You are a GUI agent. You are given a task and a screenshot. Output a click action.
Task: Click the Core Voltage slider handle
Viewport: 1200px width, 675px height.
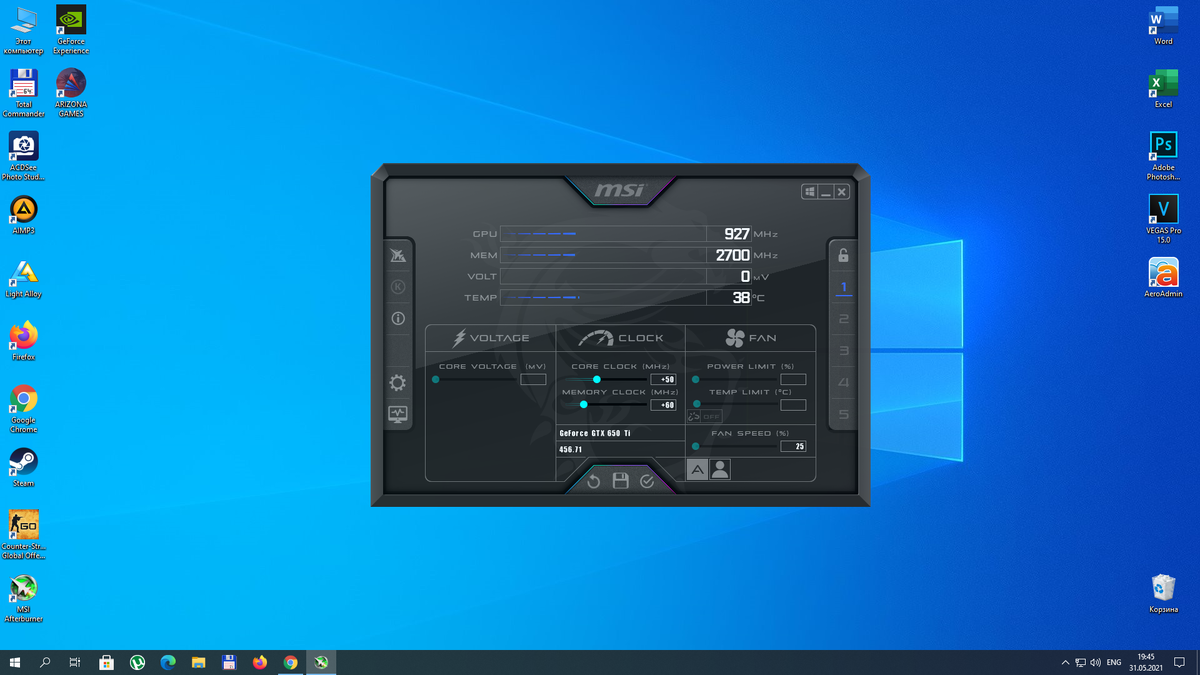pos(436,379)
